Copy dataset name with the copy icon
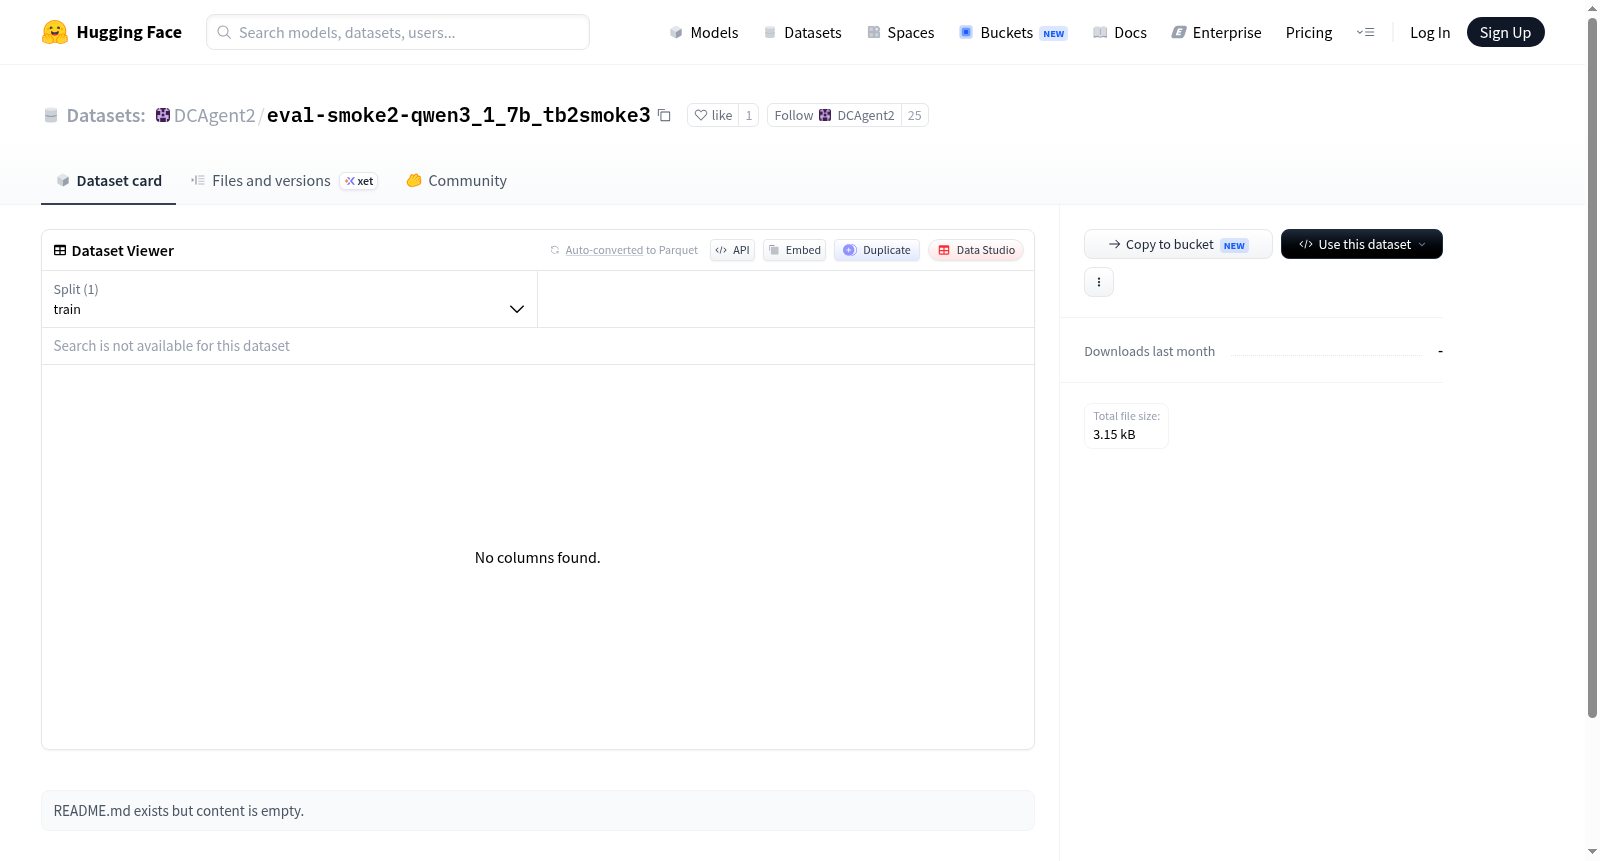 pos(664,115)
